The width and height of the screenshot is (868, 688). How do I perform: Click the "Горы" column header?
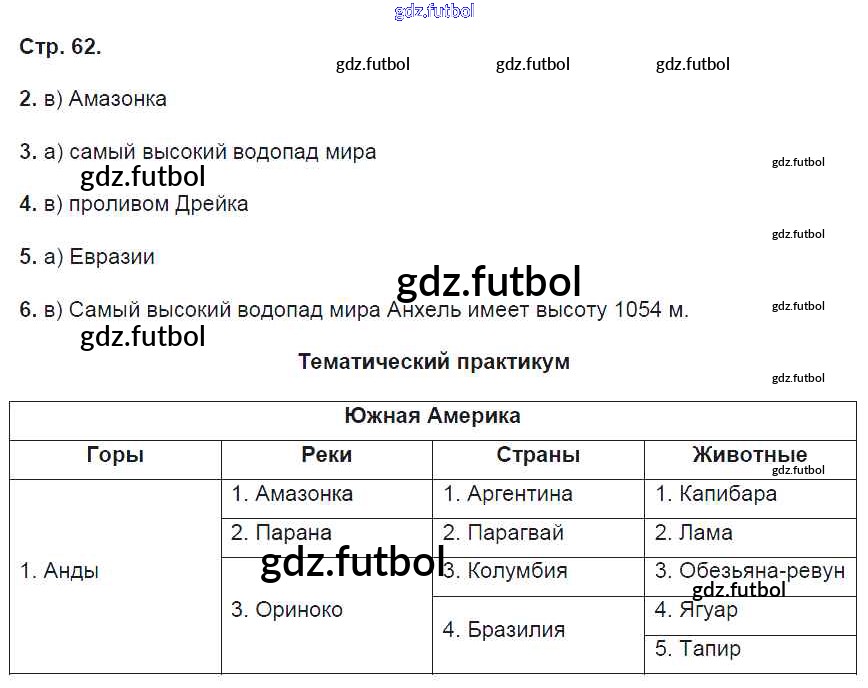[115, 455]
